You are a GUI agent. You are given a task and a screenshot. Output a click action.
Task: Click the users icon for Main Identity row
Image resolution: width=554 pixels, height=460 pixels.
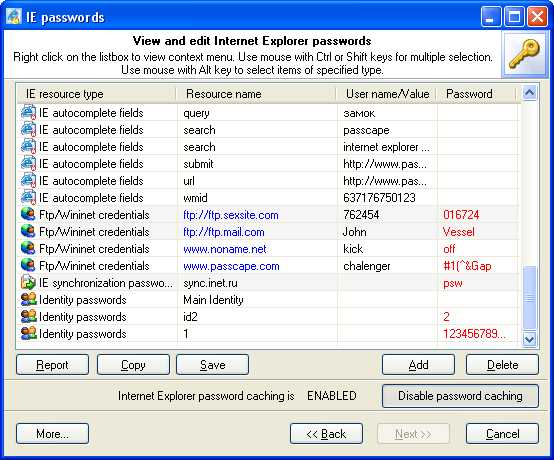(x=29, y=299)
